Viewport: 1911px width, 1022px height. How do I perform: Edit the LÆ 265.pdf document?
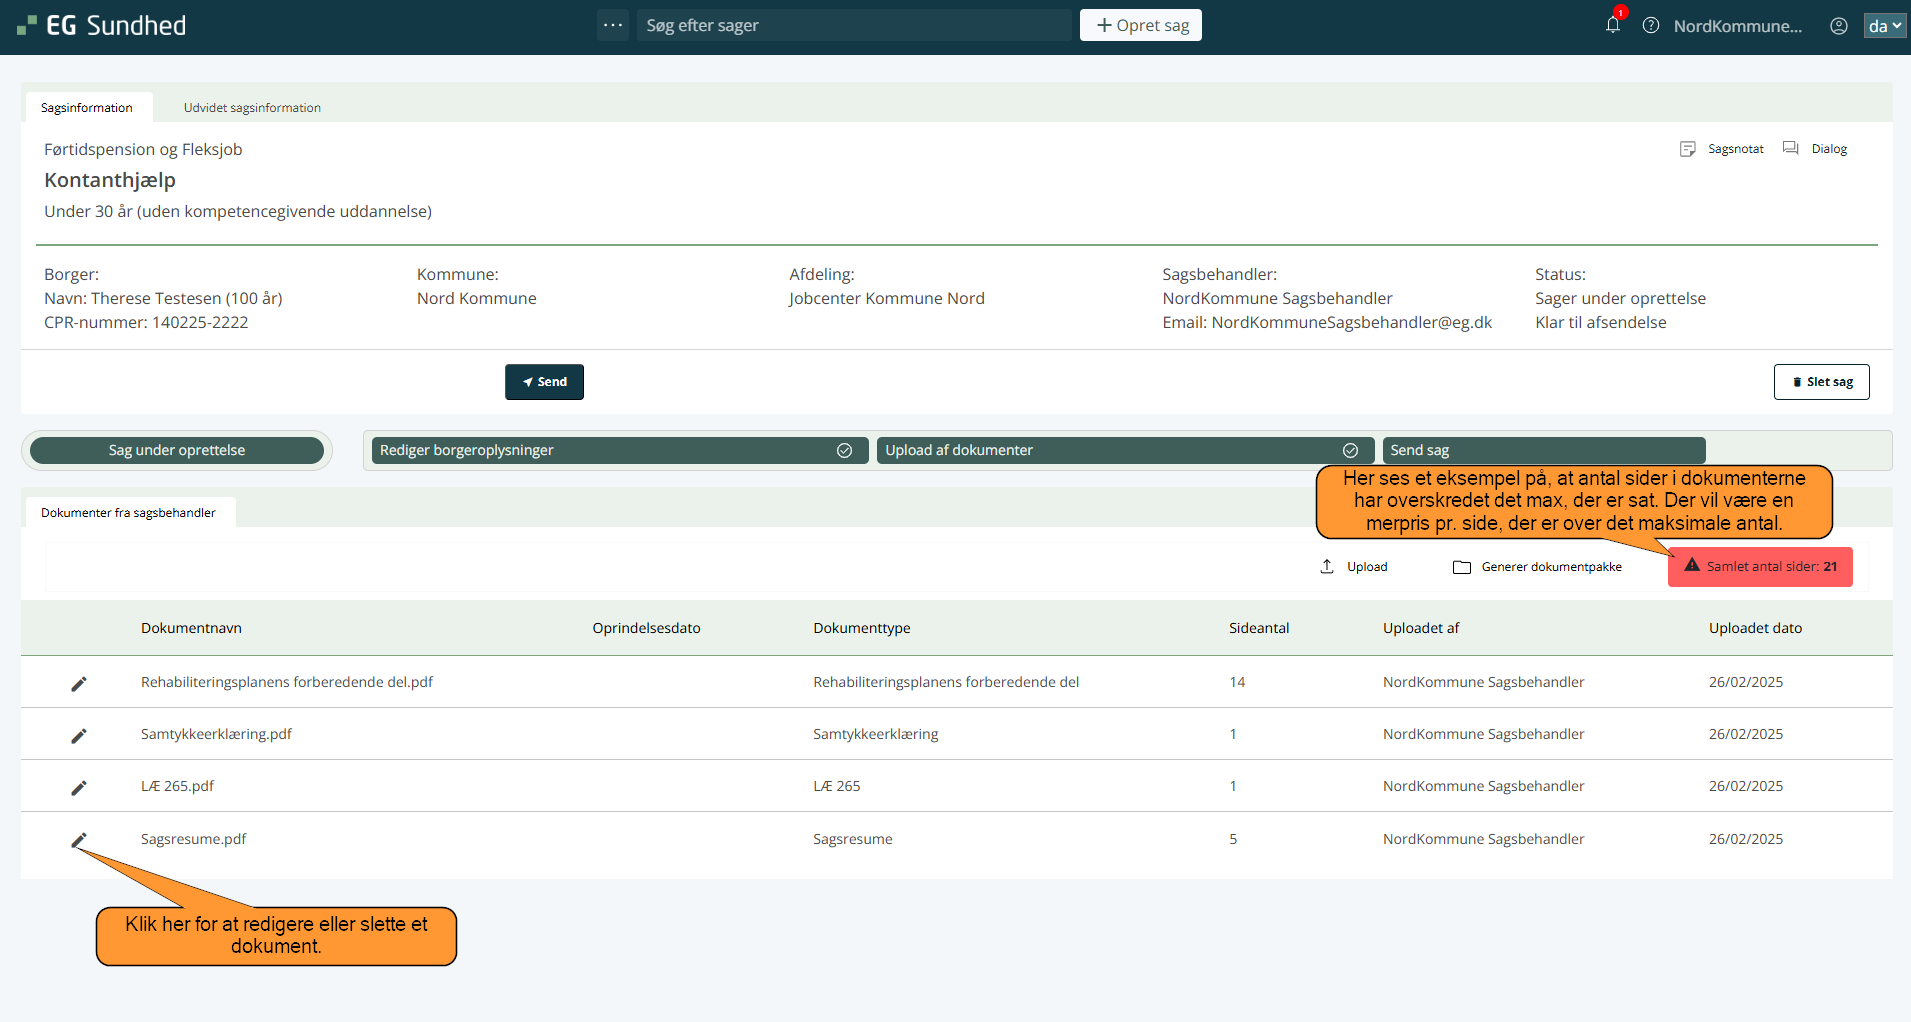(79, 787)
